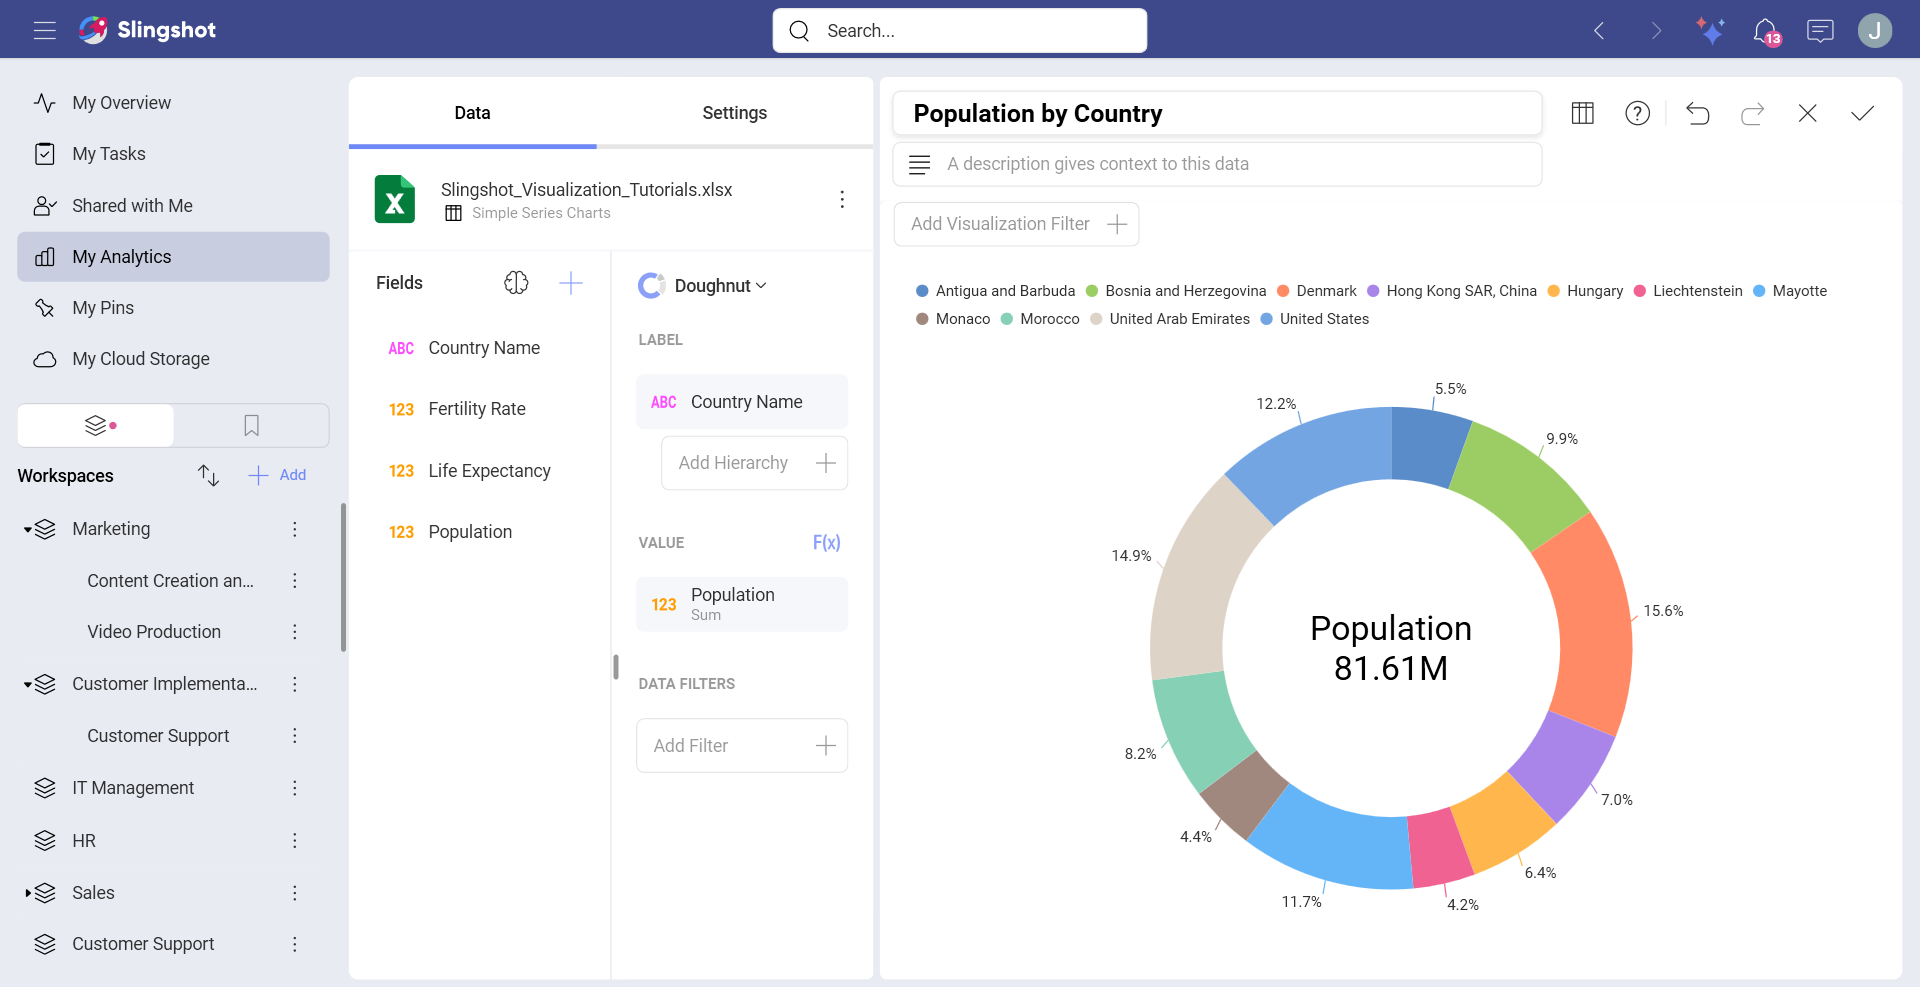Click the search box

tap(960, 31)
